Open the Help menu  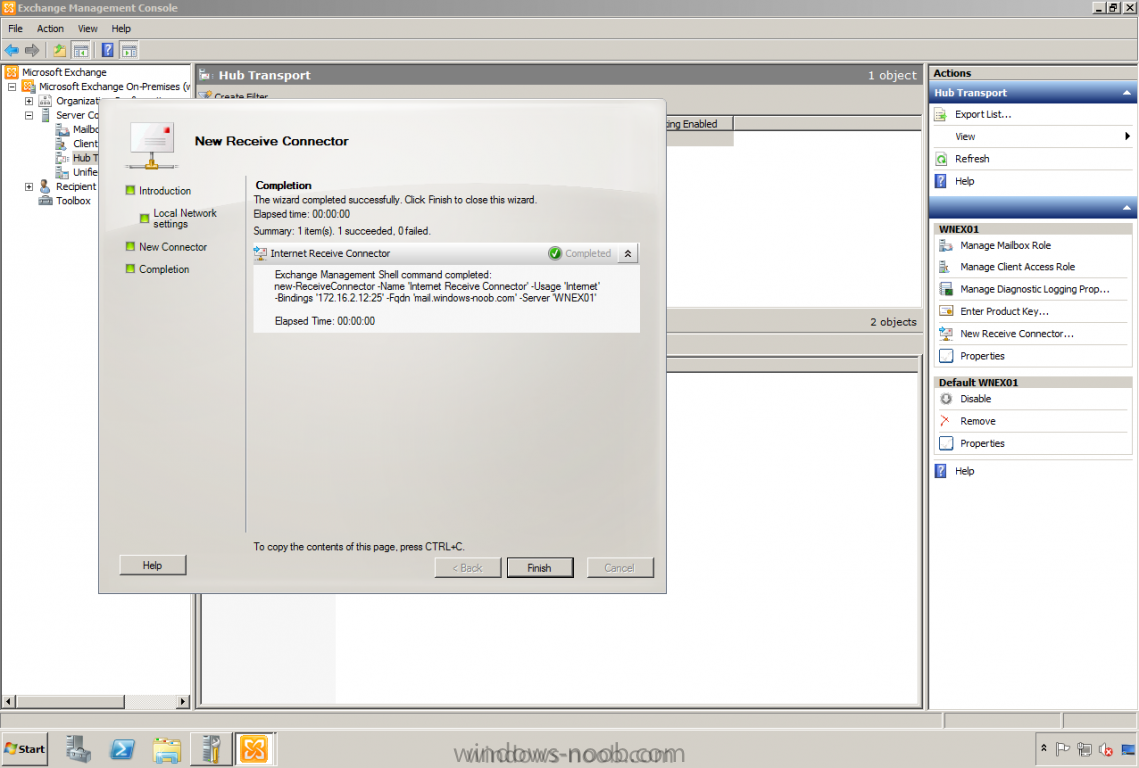(x=121, y=28)
